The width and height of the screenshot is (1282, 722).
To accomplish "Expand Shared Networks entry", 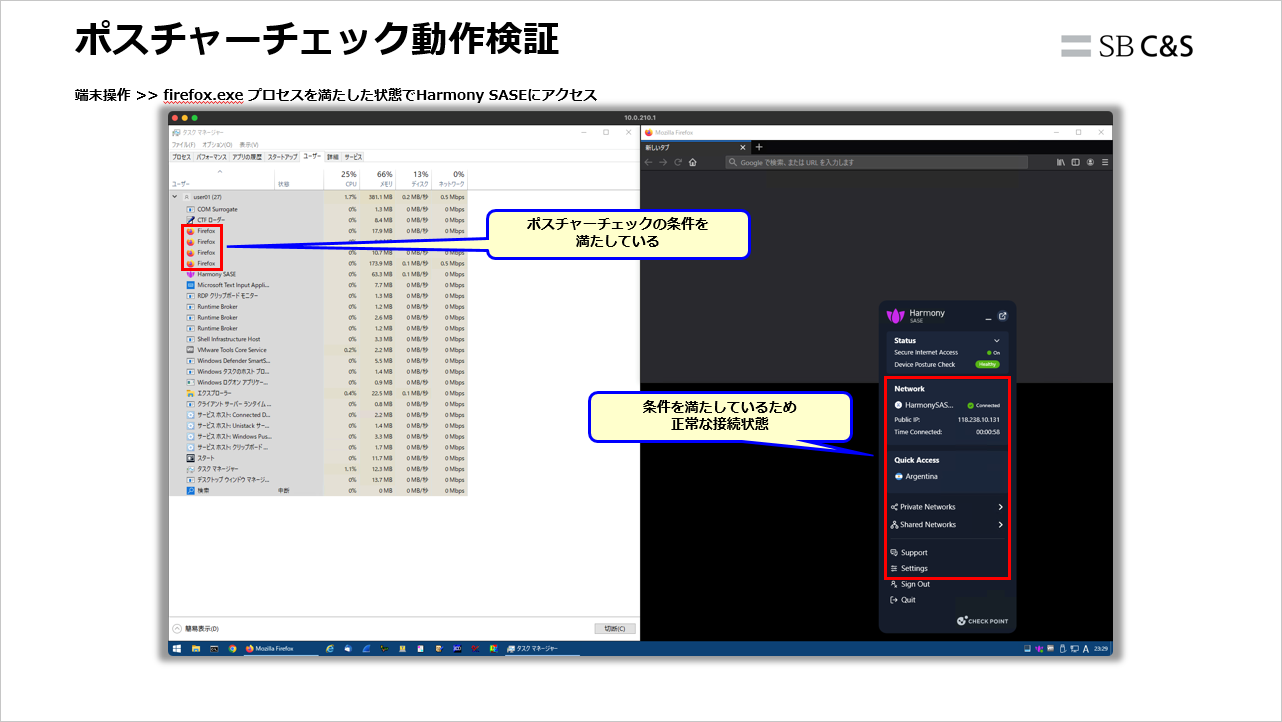I will (947, 525).
